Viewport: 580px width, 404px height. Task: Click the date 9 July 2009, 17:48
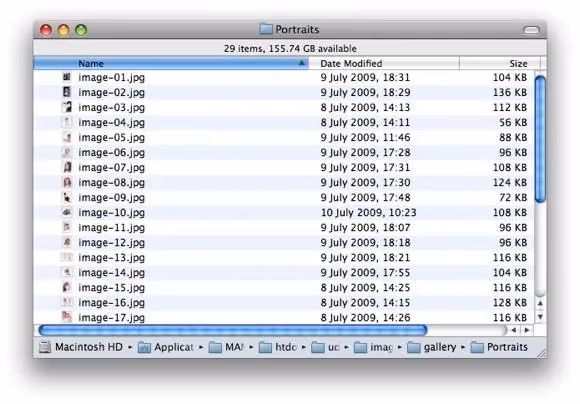(365, 197)
